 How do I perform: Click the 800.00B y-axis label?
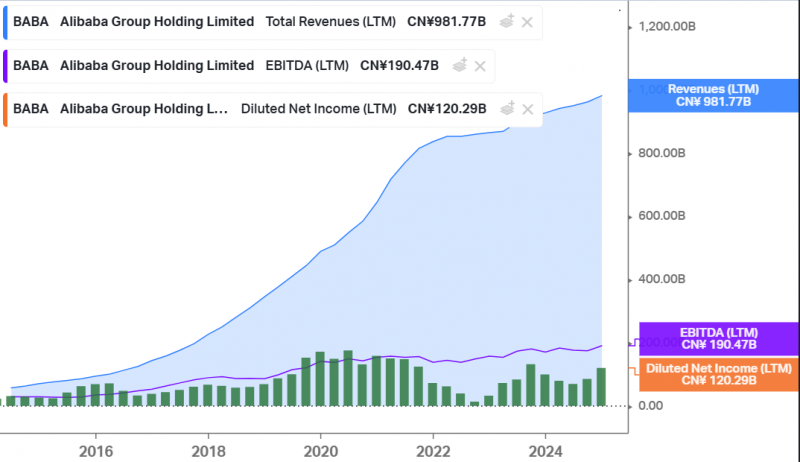click(x=662, y=153)
